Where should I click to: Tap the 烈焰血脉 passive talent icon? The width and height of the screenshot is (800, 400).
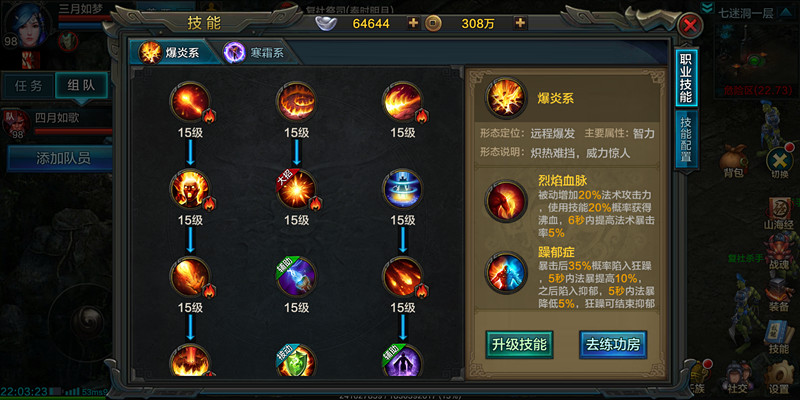tap(506, 201)
